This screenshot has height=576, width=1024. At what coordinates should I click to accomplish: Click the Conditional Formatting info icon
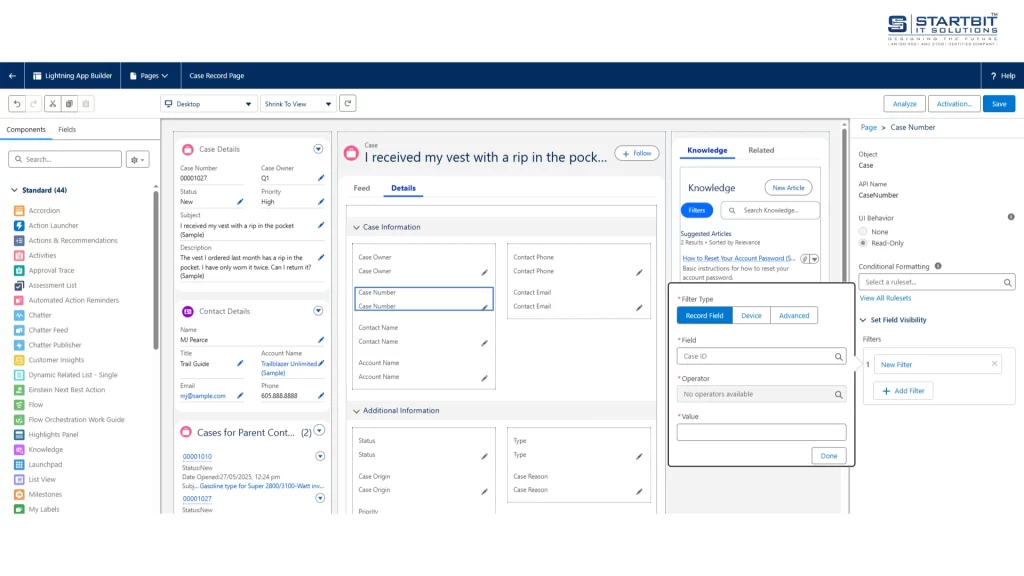point(938,266)
